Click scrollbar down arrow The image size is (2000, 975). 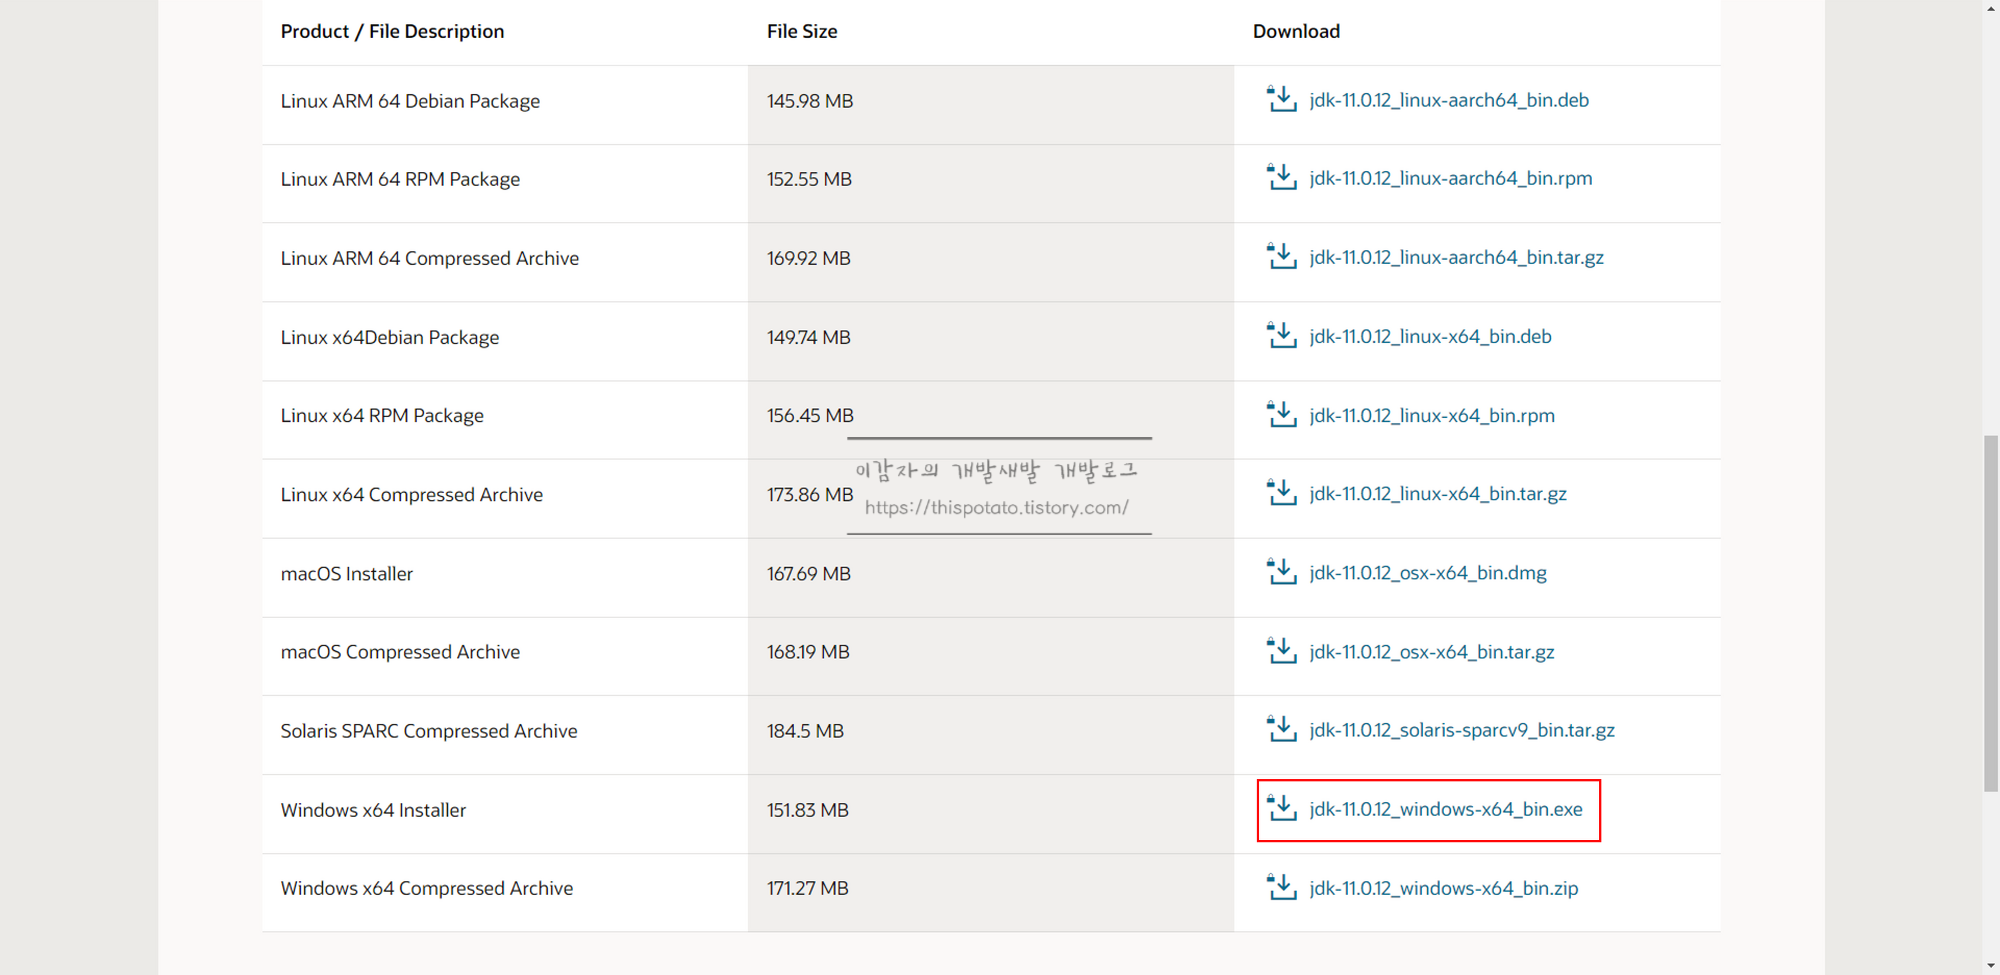point(1991,966)
